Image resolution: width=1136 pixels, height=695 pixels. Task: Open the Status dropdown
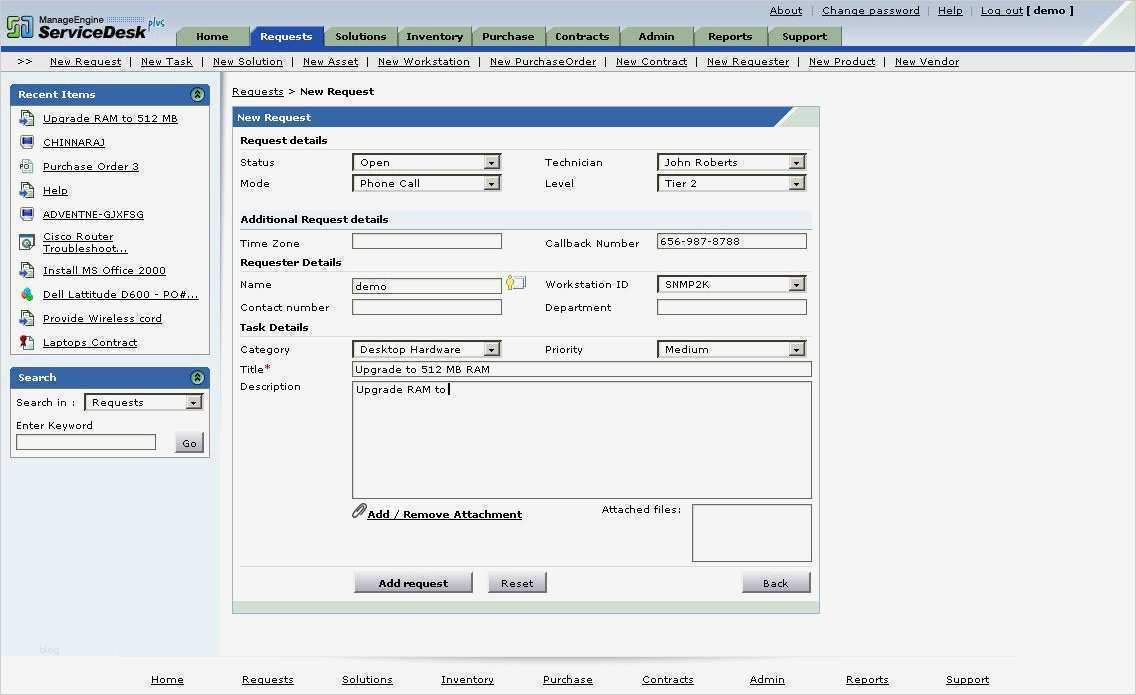[x=427, y=162]
